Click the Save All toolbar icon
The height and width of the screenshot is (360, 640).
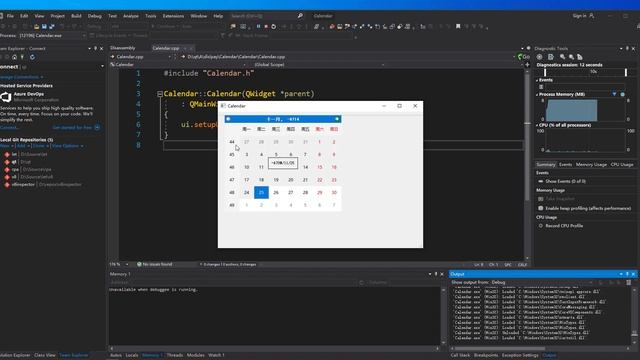pyautogui.click(x=52, y=27)
